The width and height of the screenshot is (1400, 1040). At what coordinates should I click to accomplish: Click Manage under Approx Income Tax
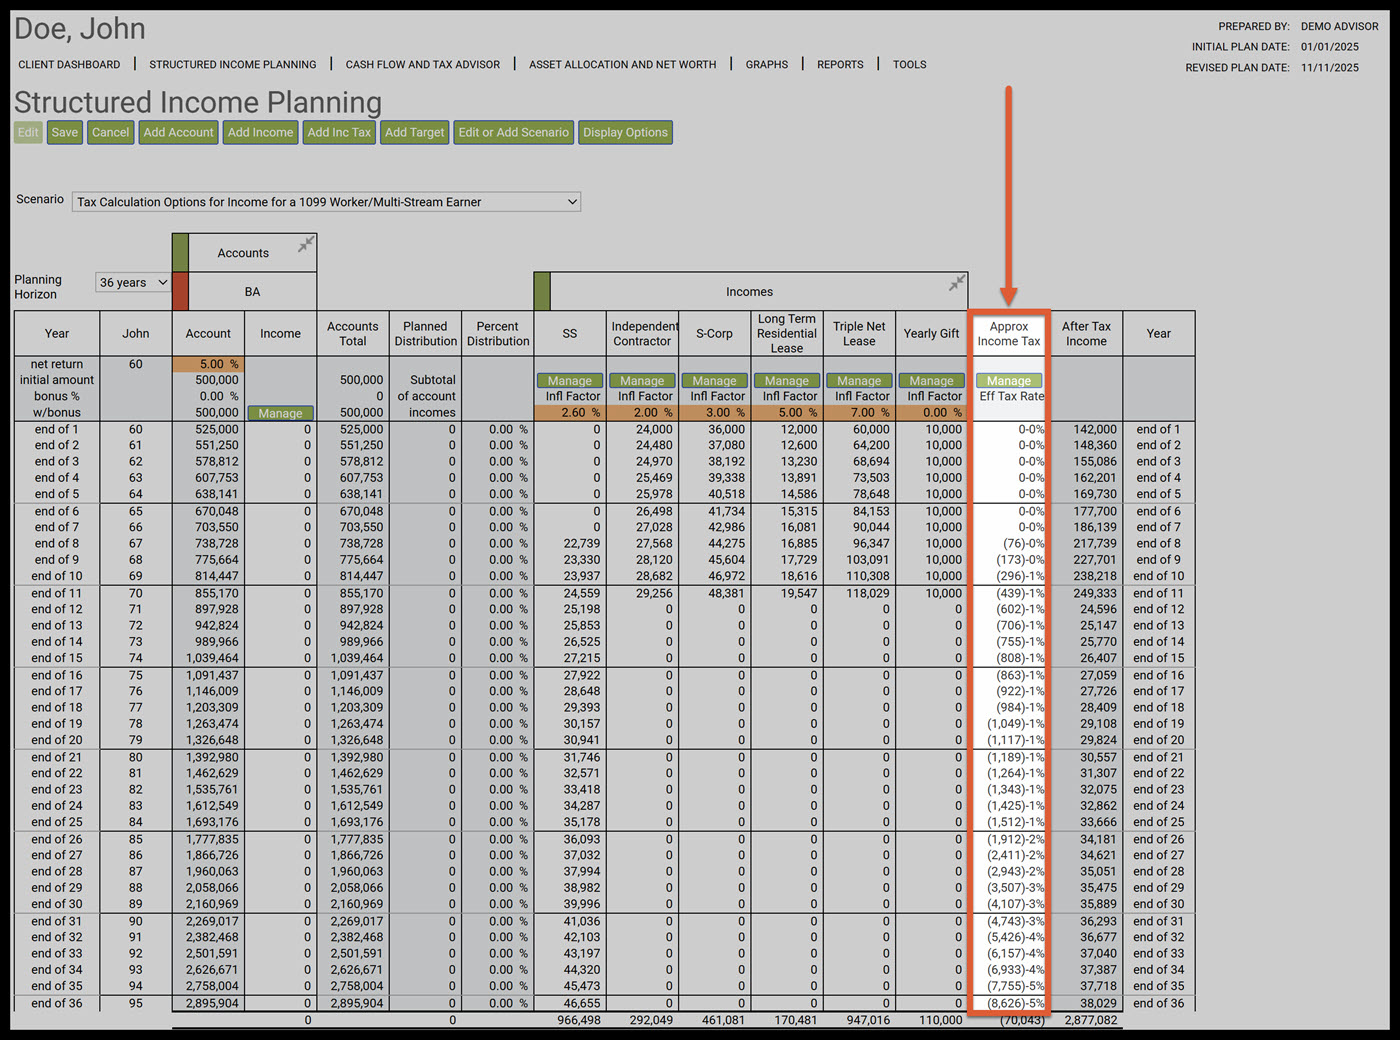(1008, 381)
